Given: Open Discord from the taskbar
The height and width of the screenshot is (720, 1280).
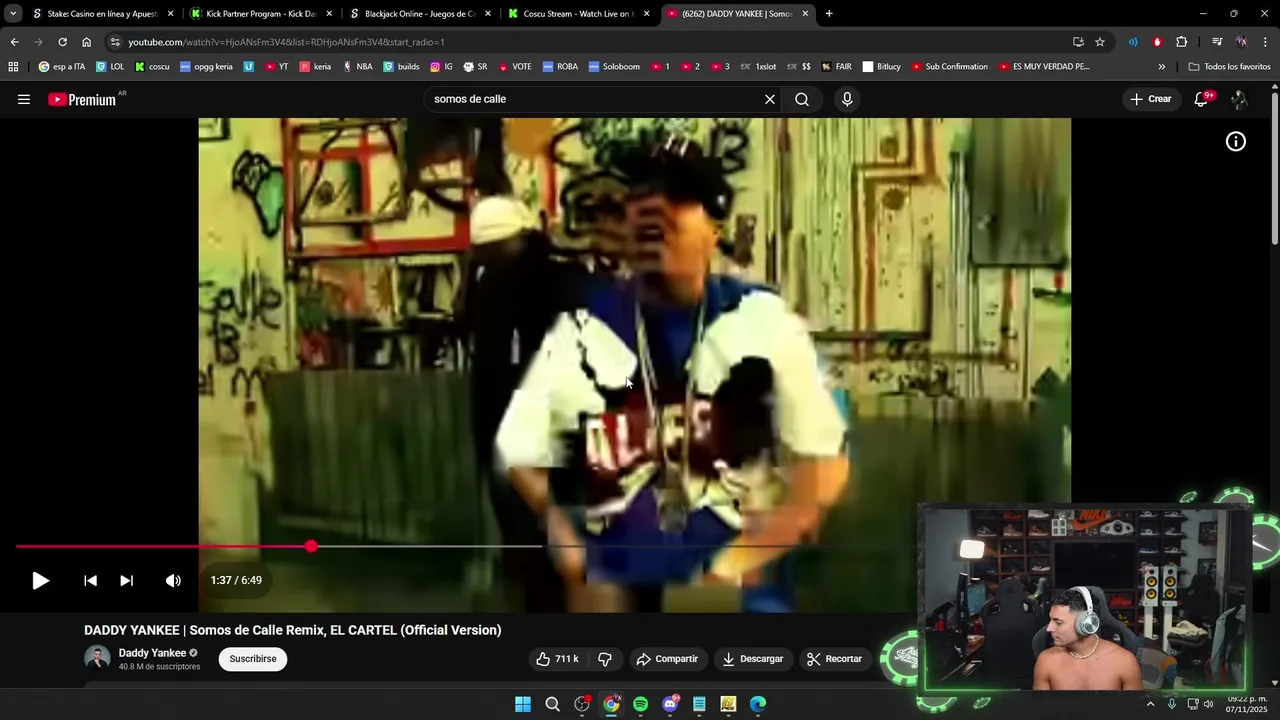Looking at the screenshot, I should (x=670, y=704).
